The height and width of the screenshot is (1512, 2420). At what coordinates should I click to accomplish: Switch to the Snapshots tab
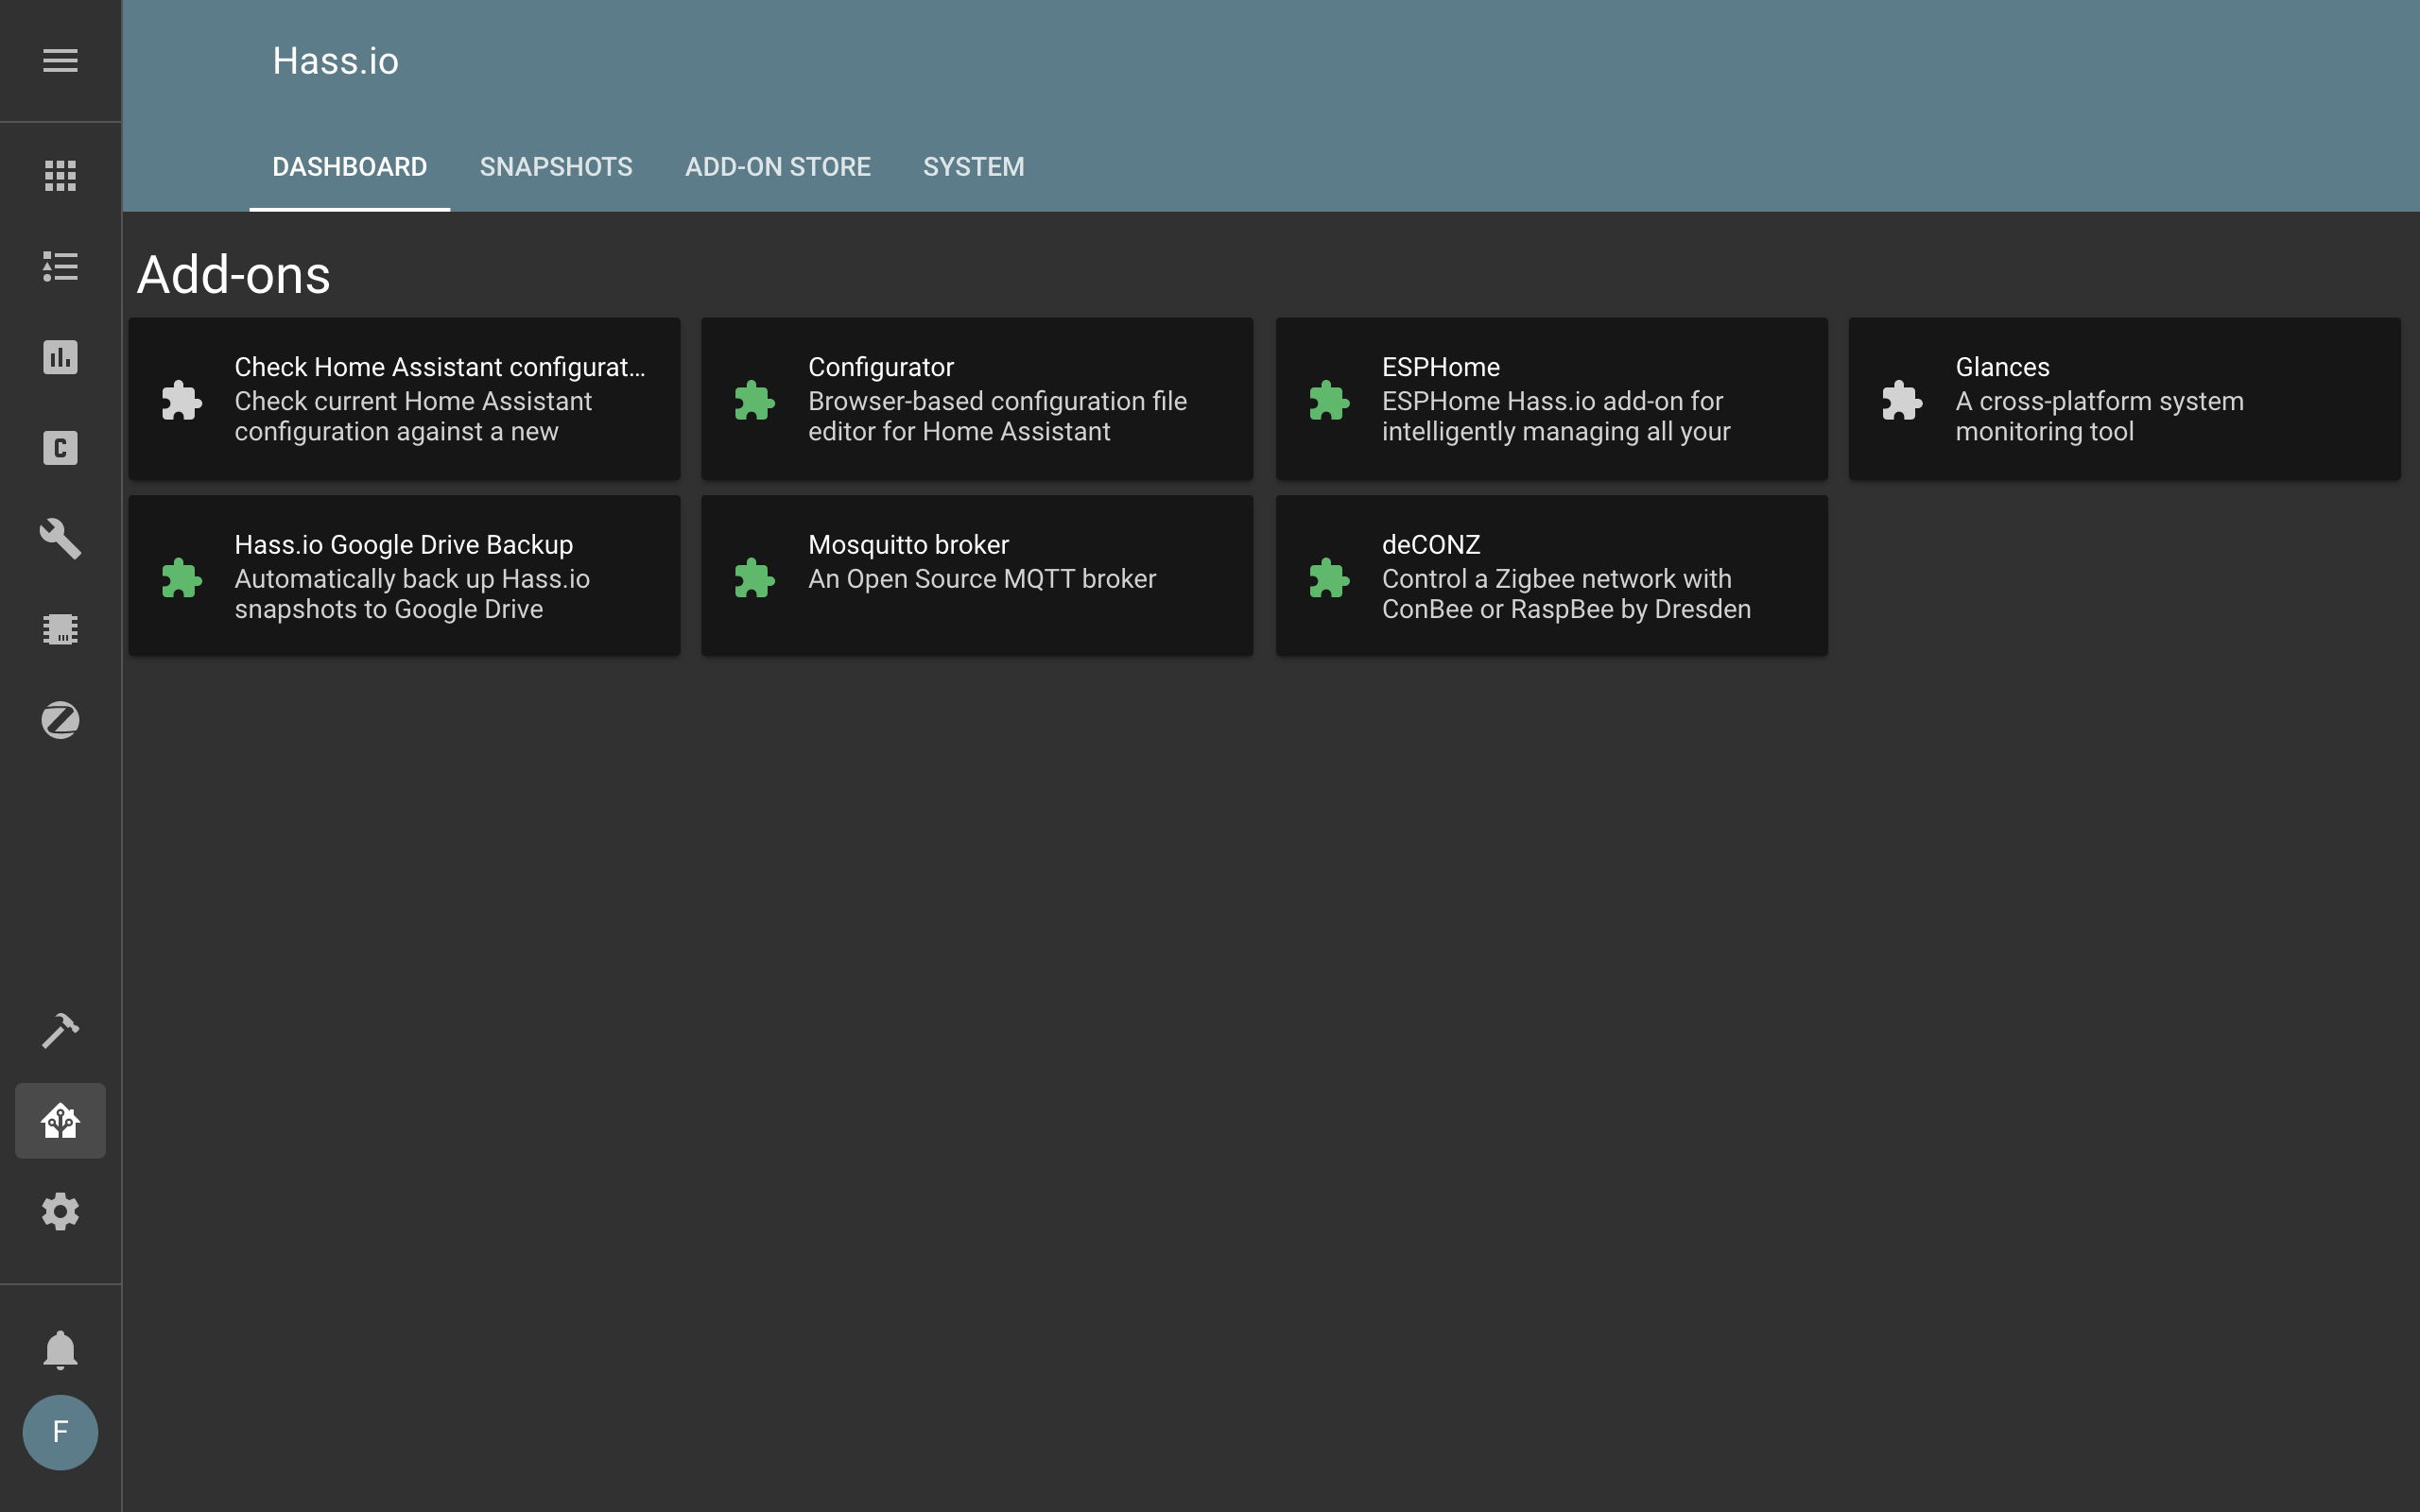tap(556, 167)
